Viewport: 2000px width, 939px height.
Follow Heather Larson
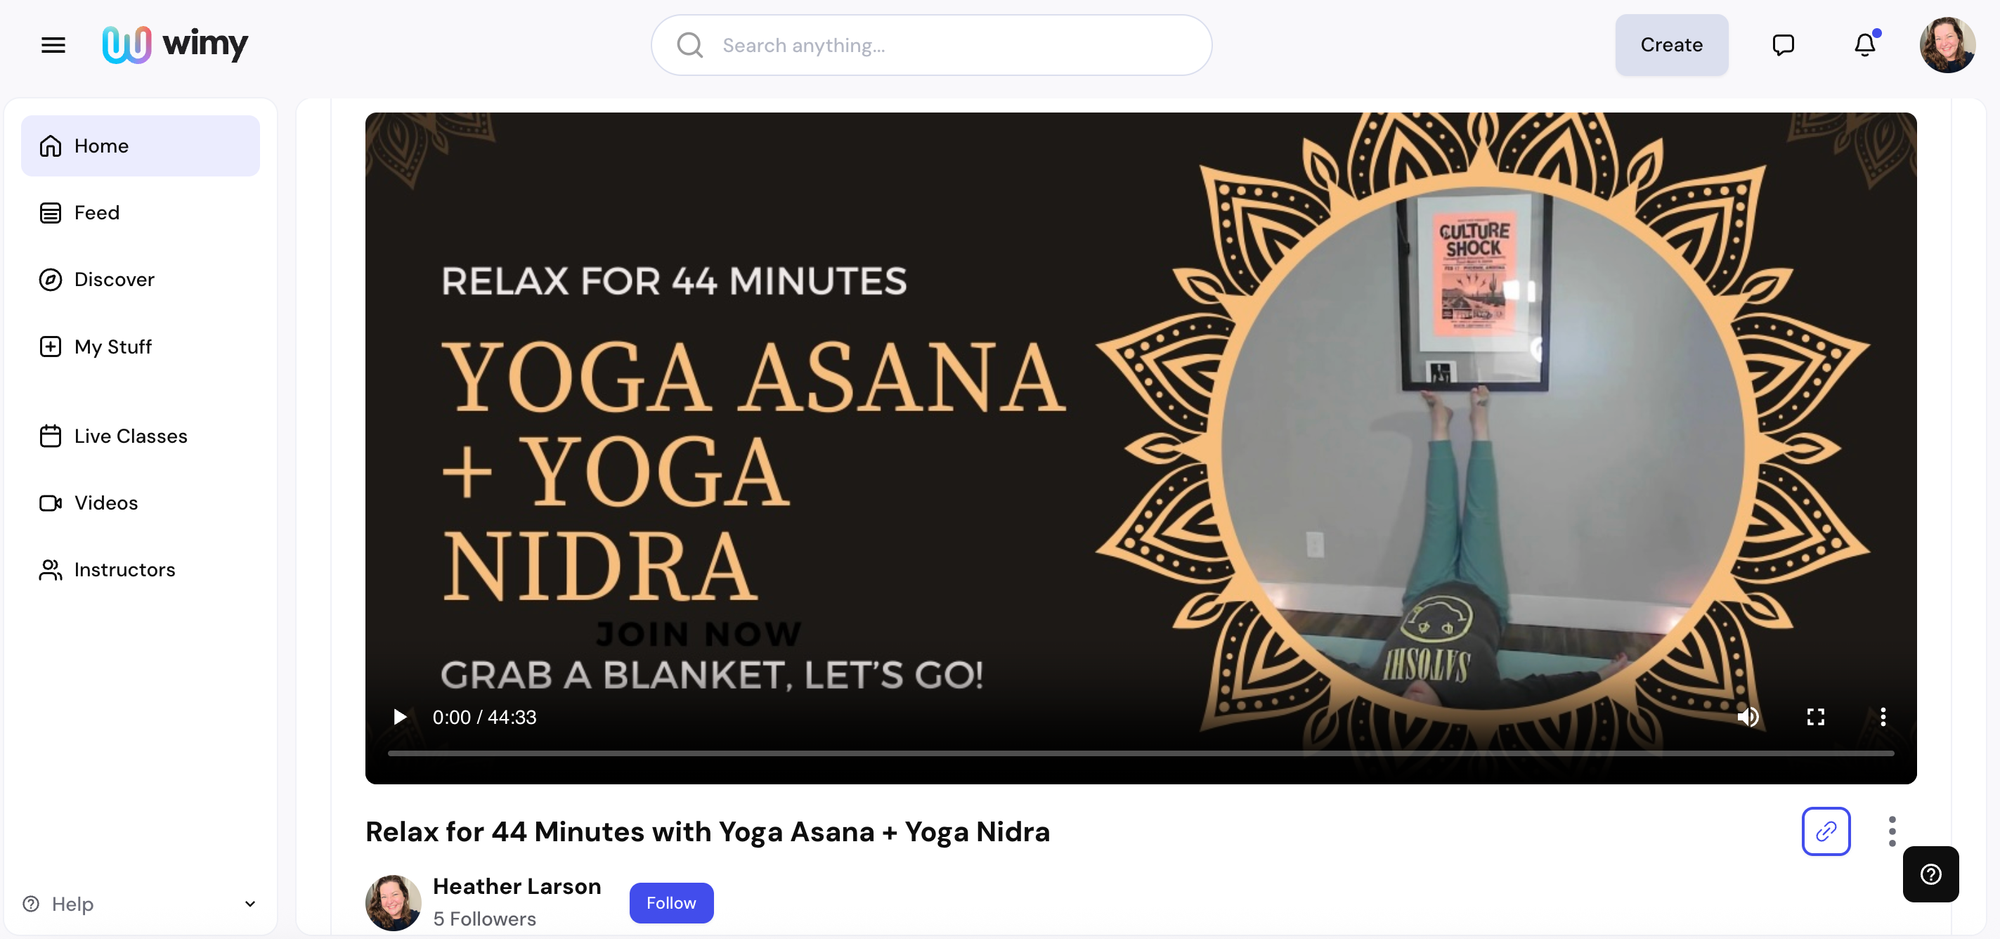pos(671,903)
